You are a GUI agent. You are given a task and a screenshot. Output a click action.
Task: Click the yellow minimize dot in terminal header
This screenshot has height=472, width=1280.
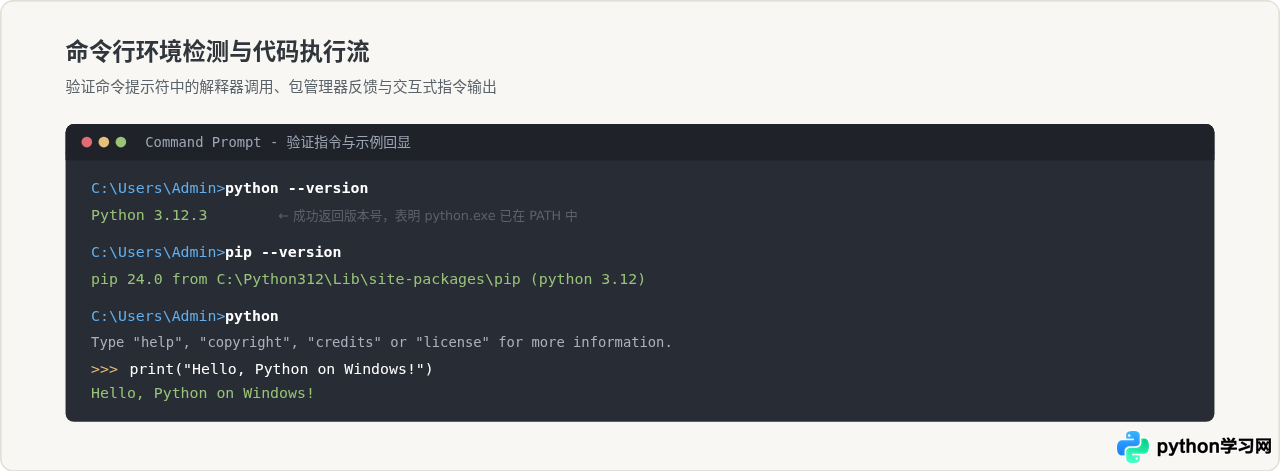(104, 142)
